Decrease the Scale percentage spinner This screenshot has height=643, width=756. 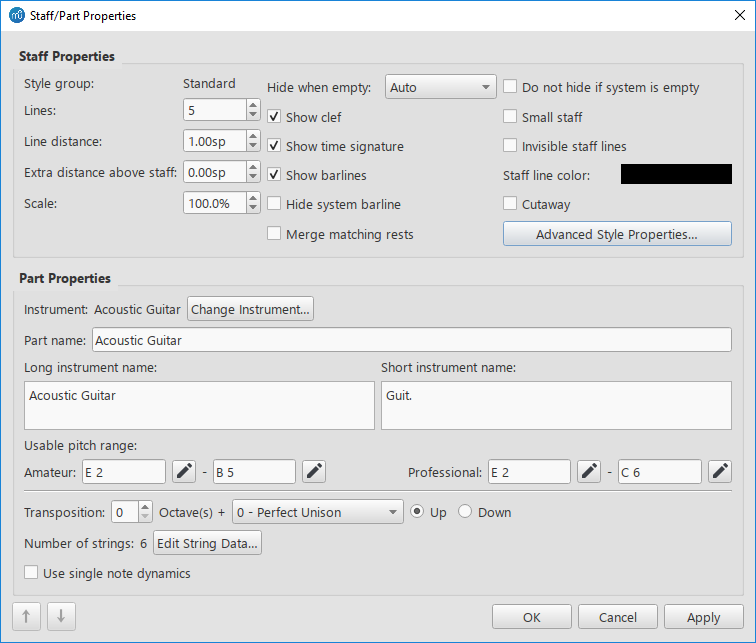point(252,208)
